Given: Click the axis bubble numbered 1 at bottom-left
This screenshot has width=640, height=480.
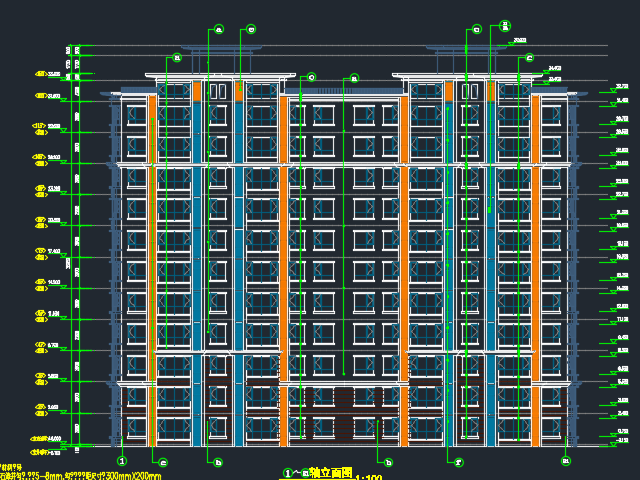Looking at the screenshot, I should [123, 461].
